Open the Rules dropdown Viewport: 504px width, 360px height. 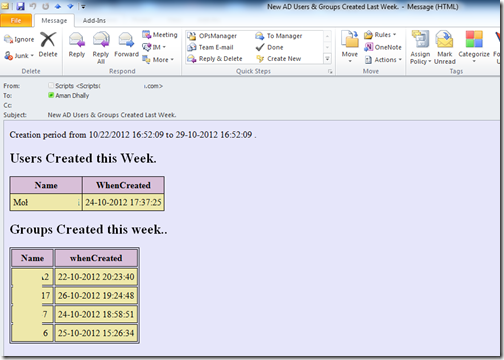[380, 35]
